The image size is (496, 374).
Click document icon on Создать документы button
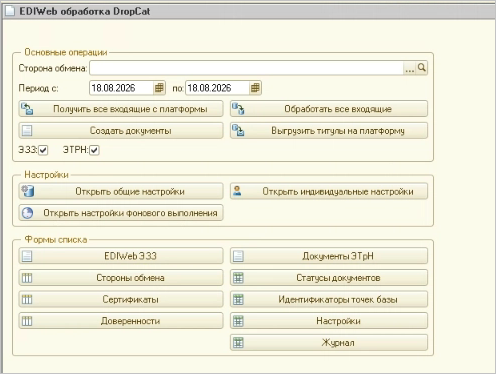pyautogui.click(x=27, y=131)
